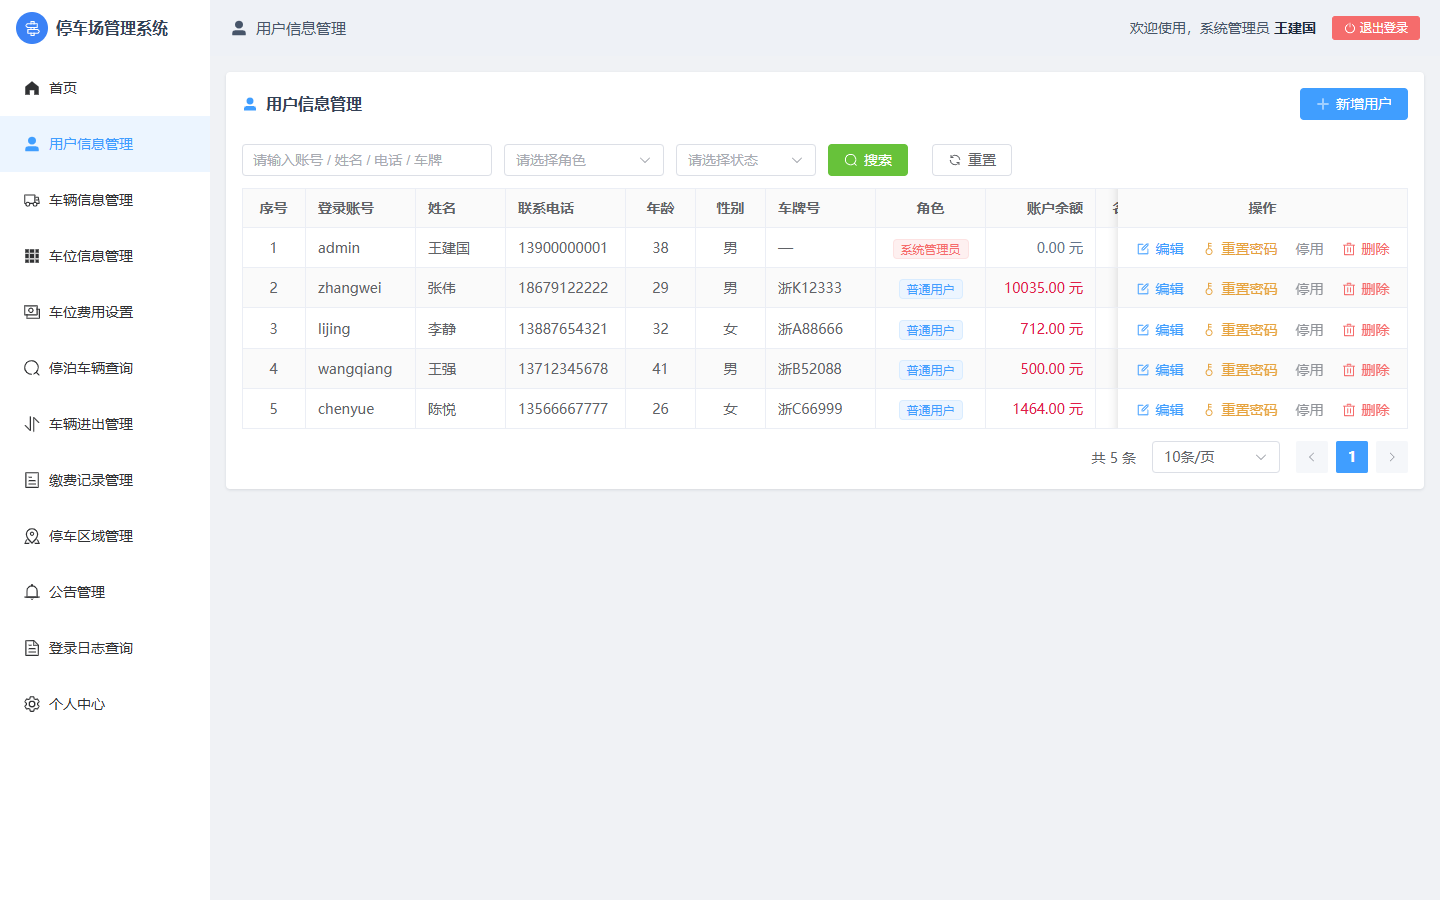Click the home icon beside 首页

click(32, 88)
